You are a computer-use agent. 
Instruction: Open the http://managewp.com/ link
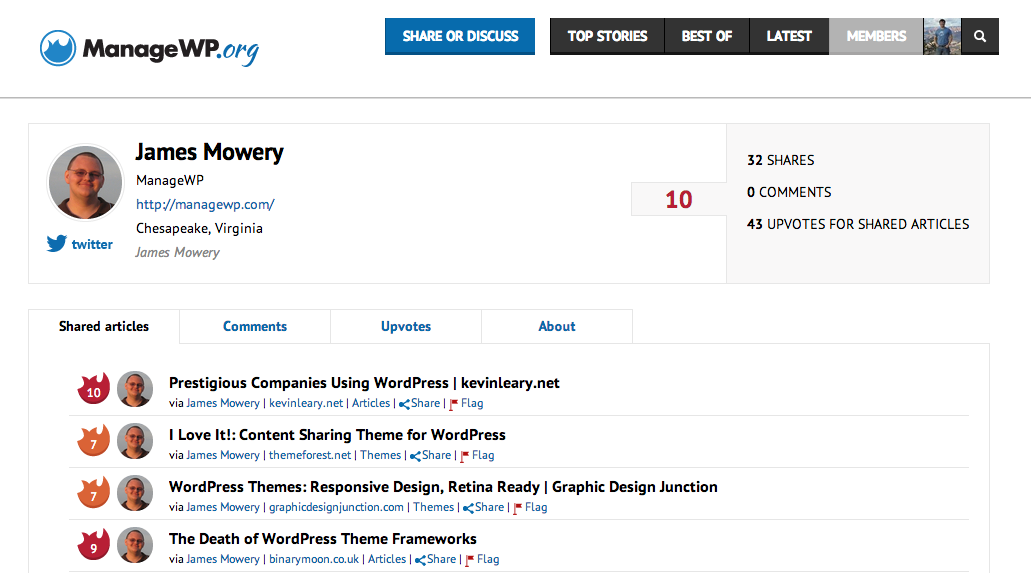[205, 205]
